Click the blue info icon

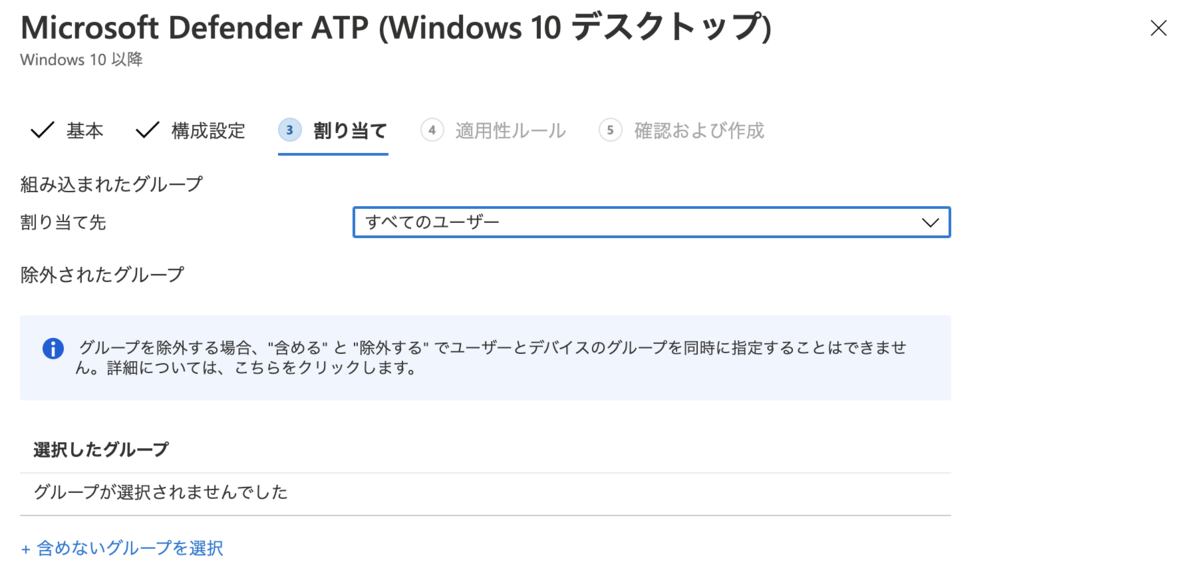point(53,348)
